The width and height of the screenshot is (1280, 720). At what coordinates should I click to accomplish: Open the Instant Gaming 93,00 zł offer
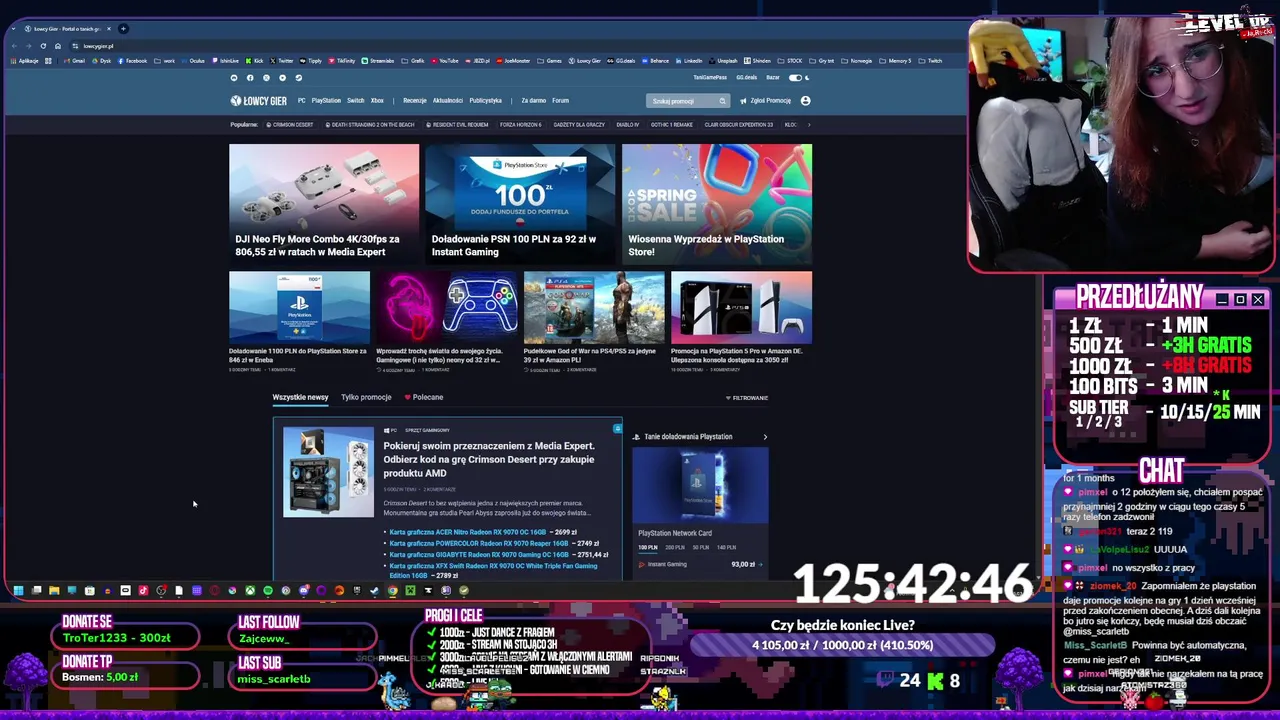click(700, 564)
